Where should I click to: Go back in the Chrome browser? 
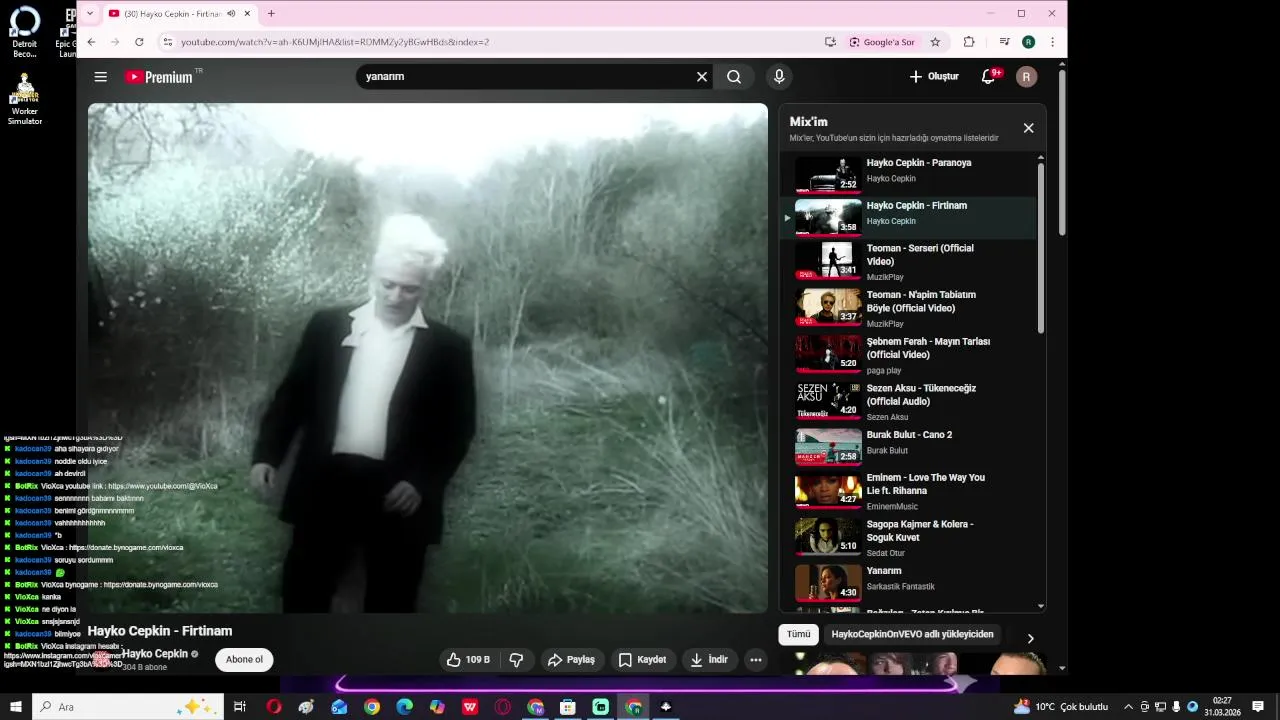pos(91,42)
